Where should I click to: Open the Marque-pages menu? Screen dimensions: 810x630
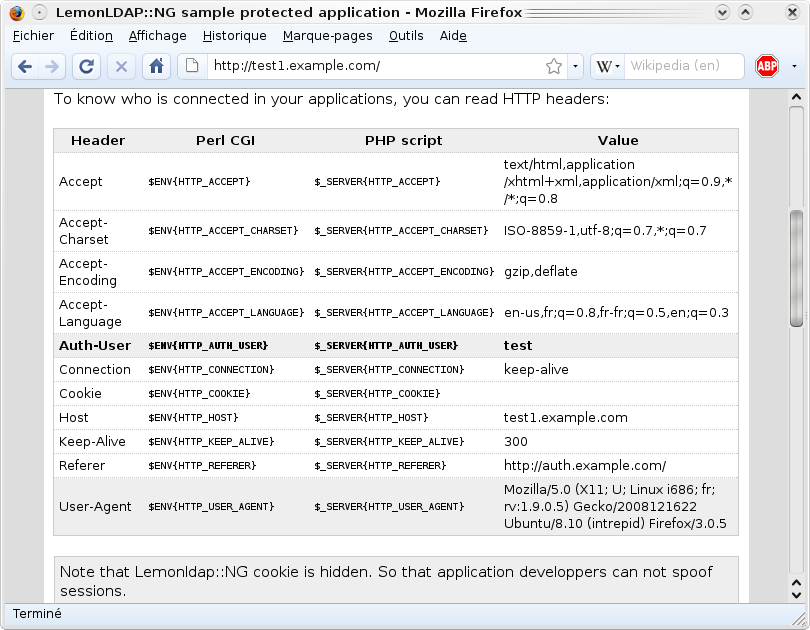pos(328,36)
